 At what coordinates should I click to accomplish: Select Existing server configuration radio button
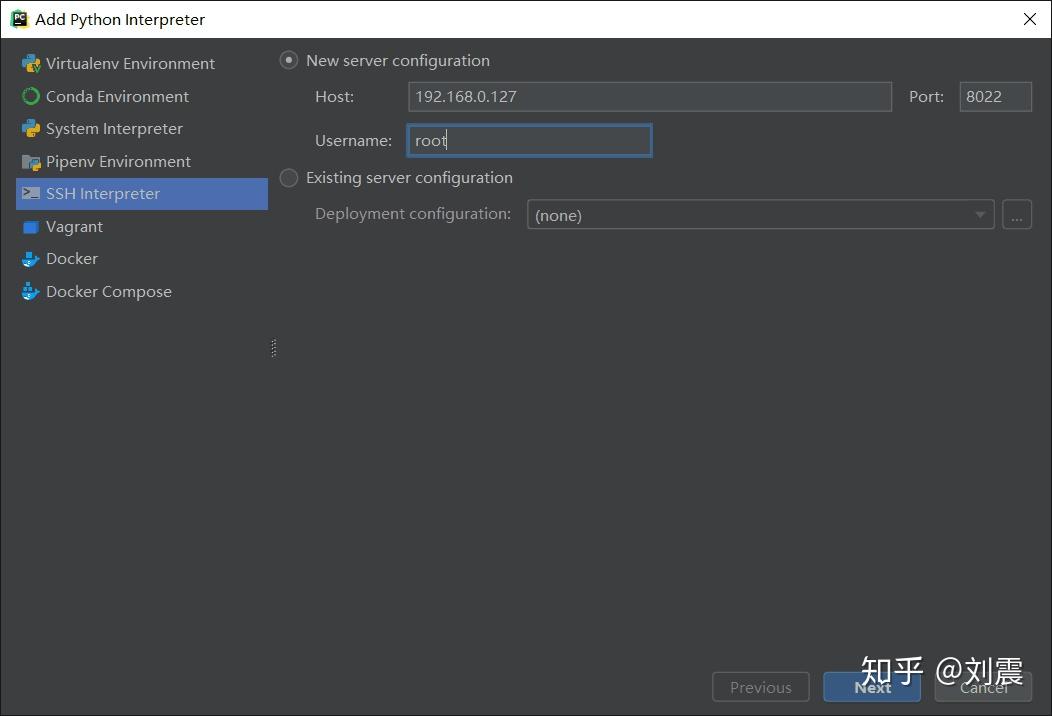click(288, 177)
